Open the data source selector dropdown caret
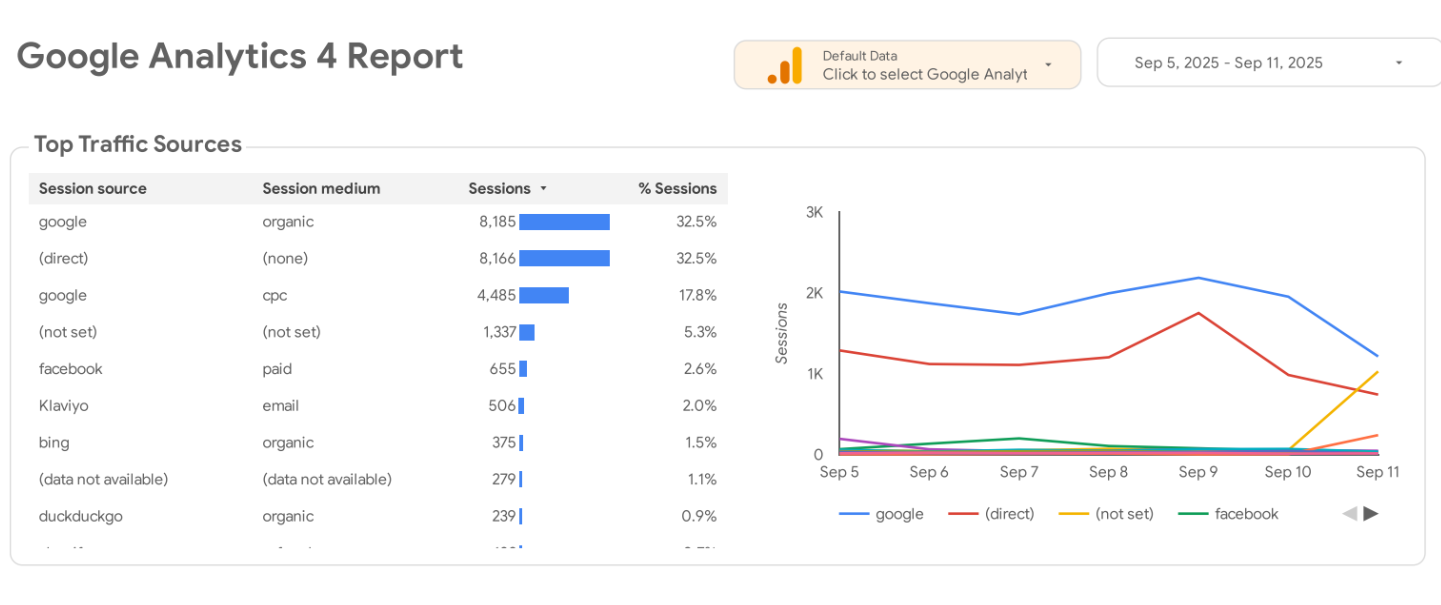 (1048, 63)
